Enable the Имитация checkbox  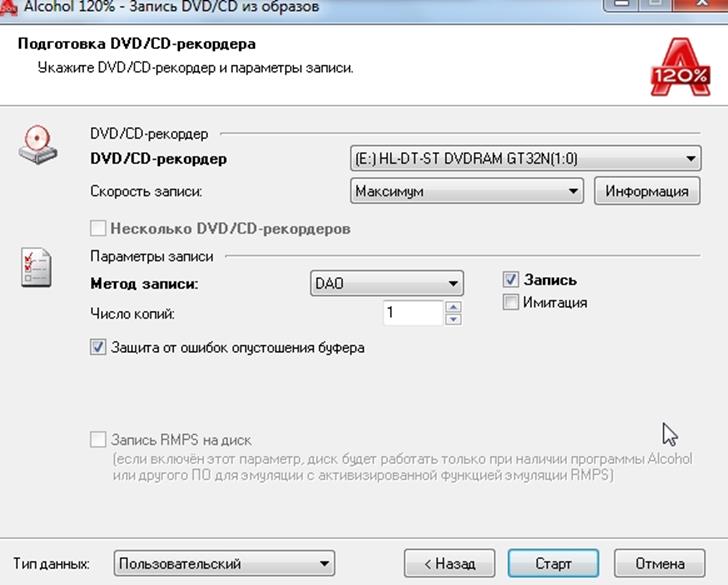tap(511, 302)
